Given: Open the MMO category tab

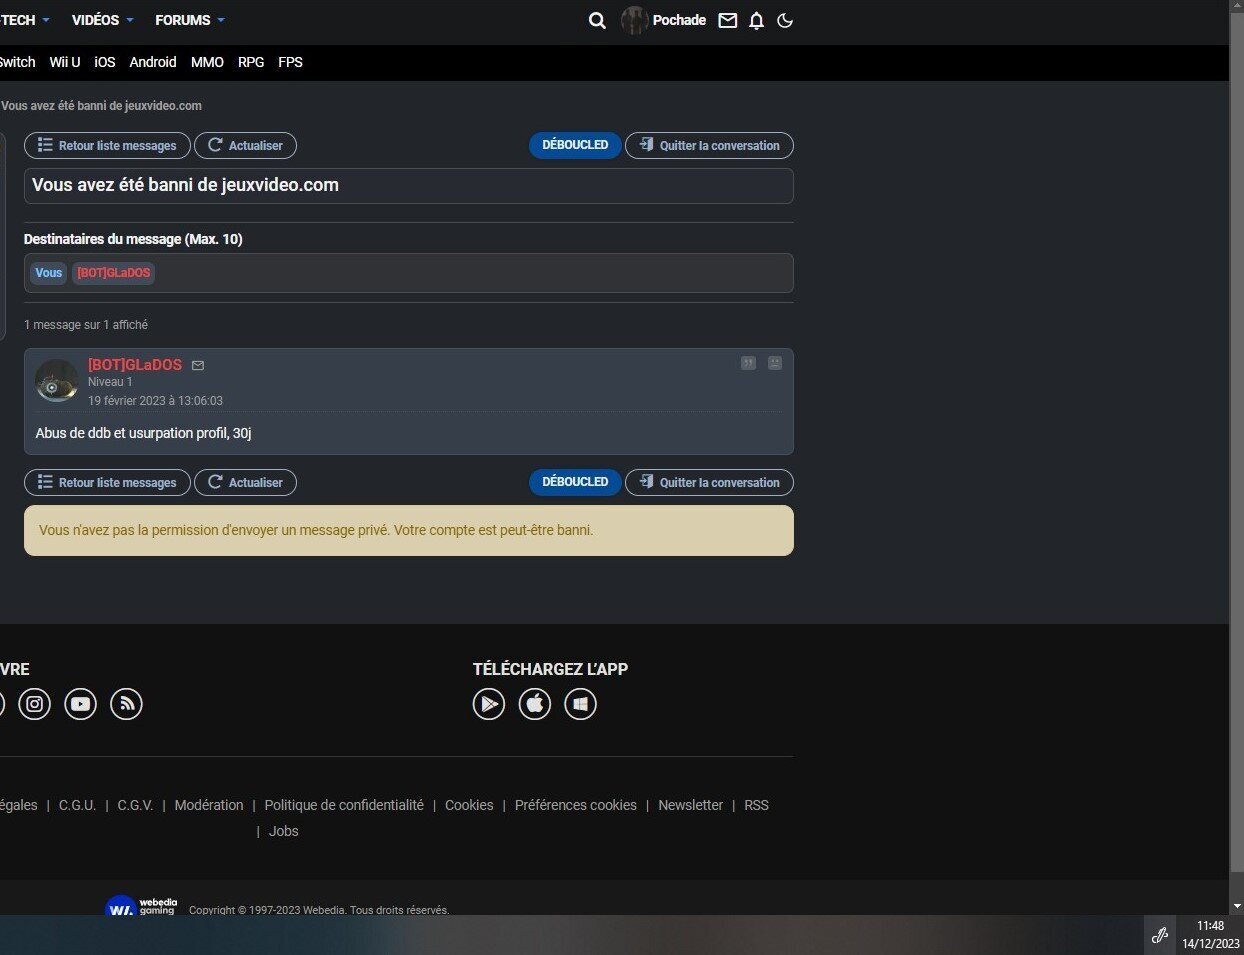Looking at the screenshot, I should (207, 62).
